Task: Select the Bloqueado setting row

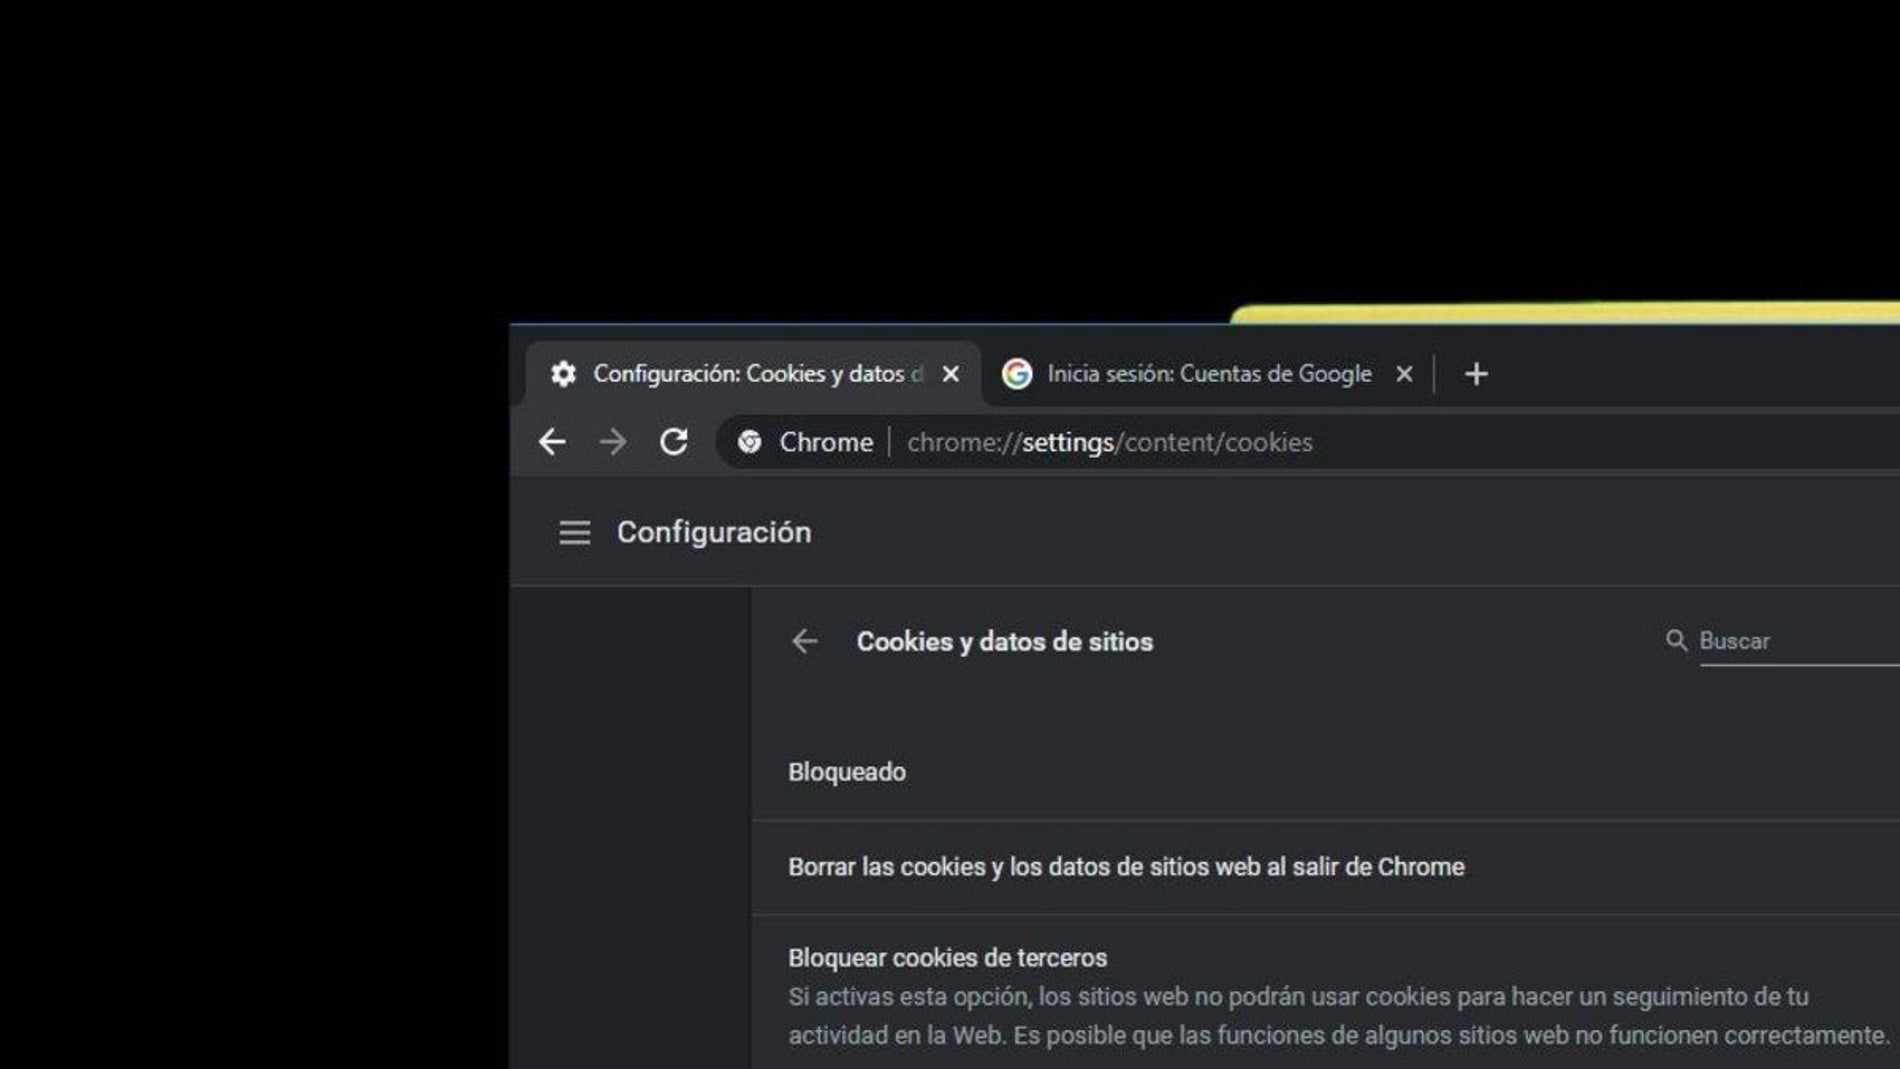Action: 847,772
